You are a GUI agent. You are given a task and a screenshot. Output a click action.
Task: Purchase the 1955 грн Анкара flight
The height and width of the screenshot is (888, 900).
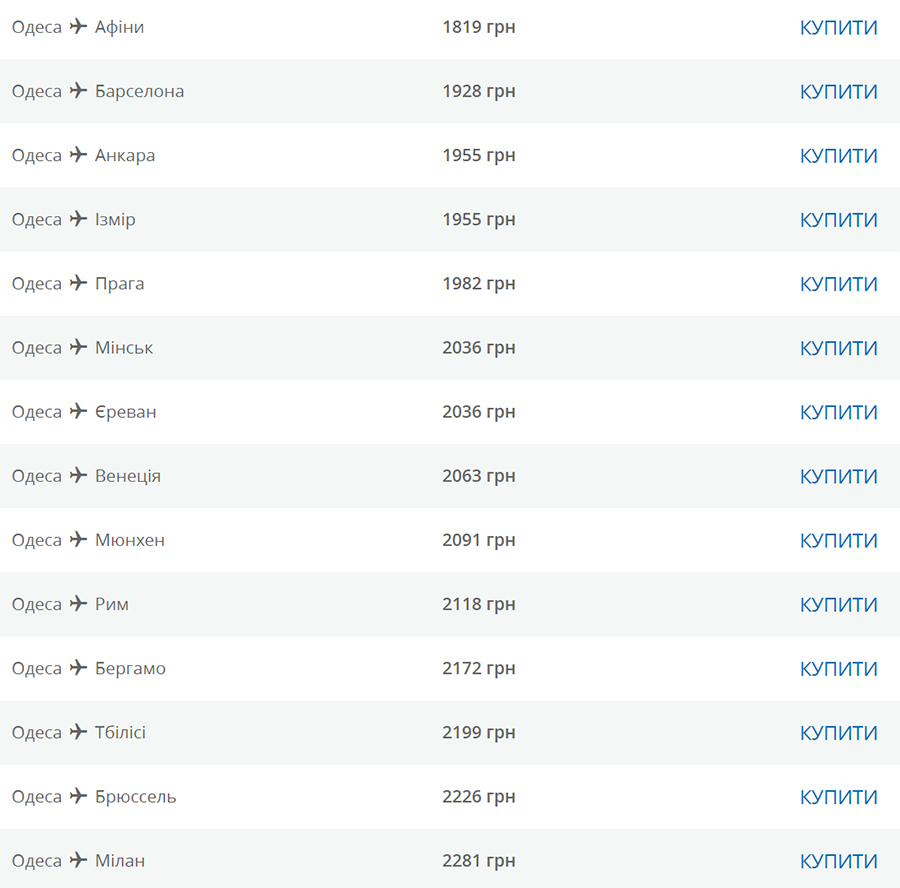[x=839, y=156]
